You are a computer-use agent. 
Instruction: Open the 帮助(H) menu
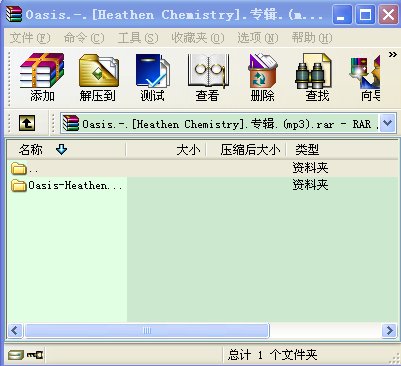tap(312, 38)
